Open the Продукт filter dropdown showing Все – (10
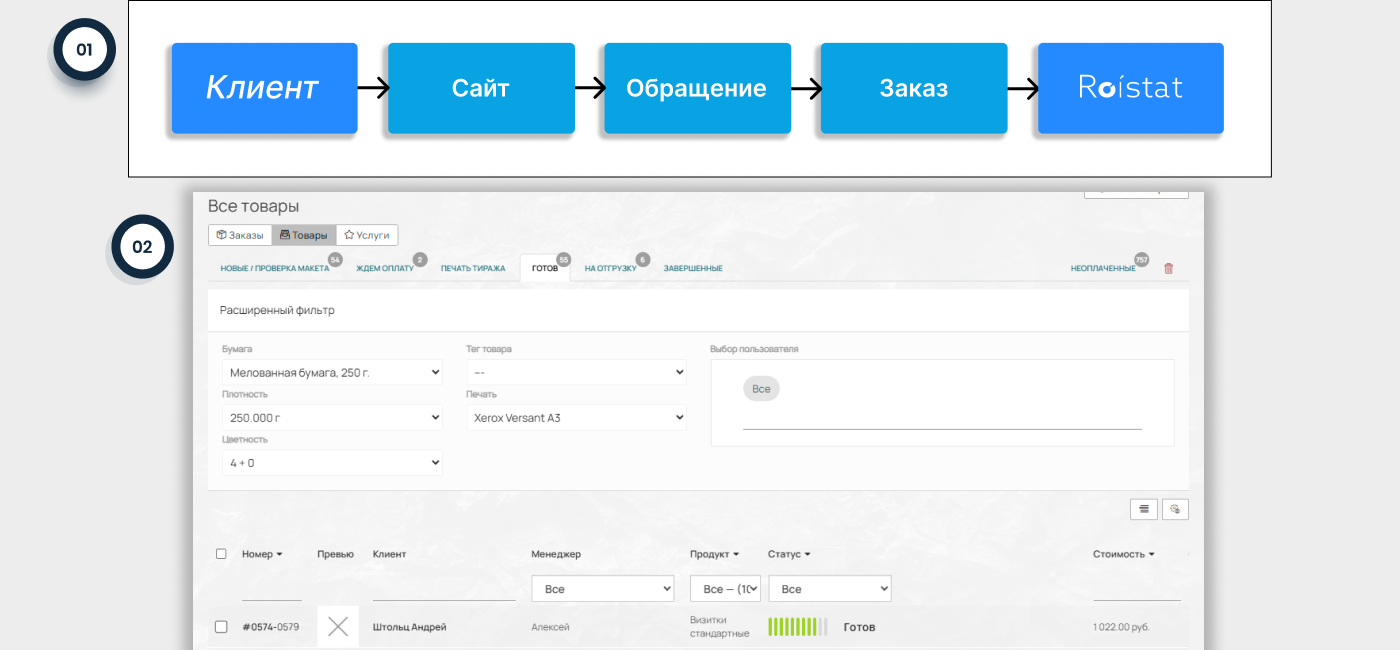The height and width of the screenshot is (650, 1400). coord(725,588)
